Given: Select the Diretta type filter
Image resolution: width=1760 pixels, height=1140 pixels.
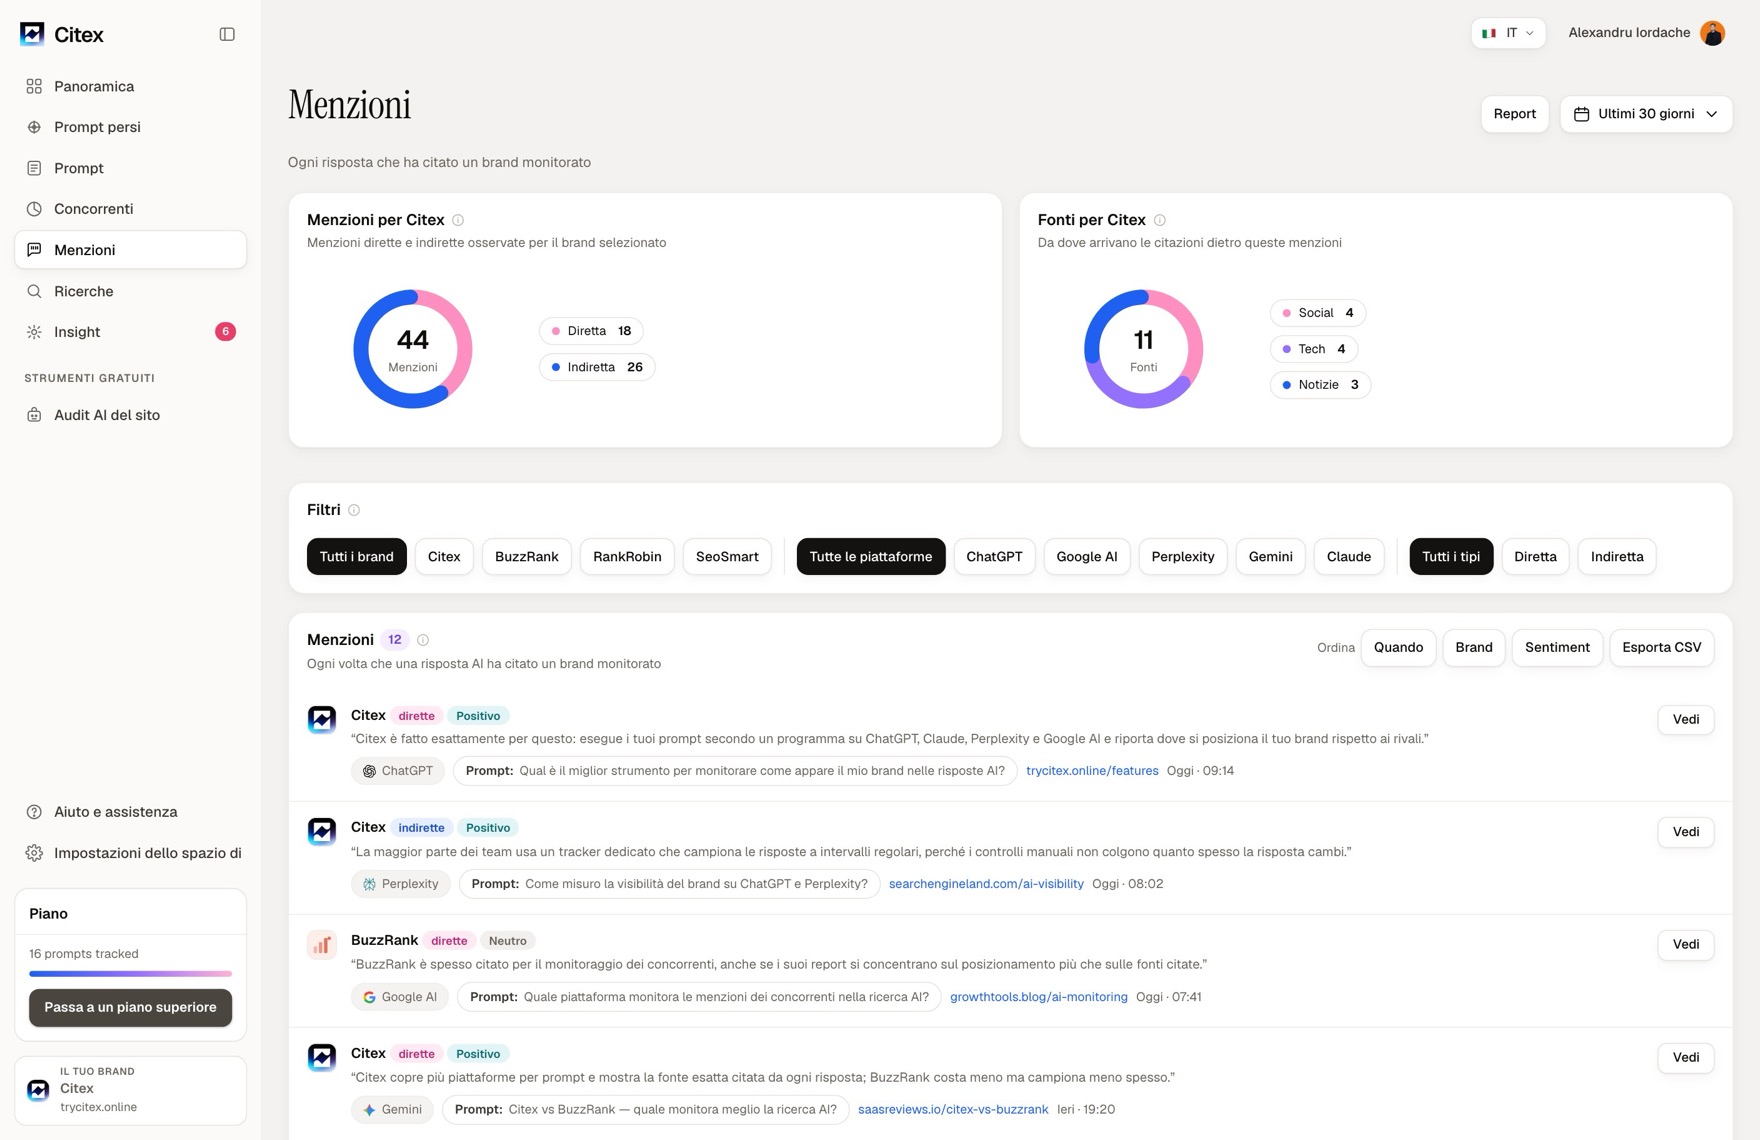Looking at the screenshot, I should [x=1535, y=557].
